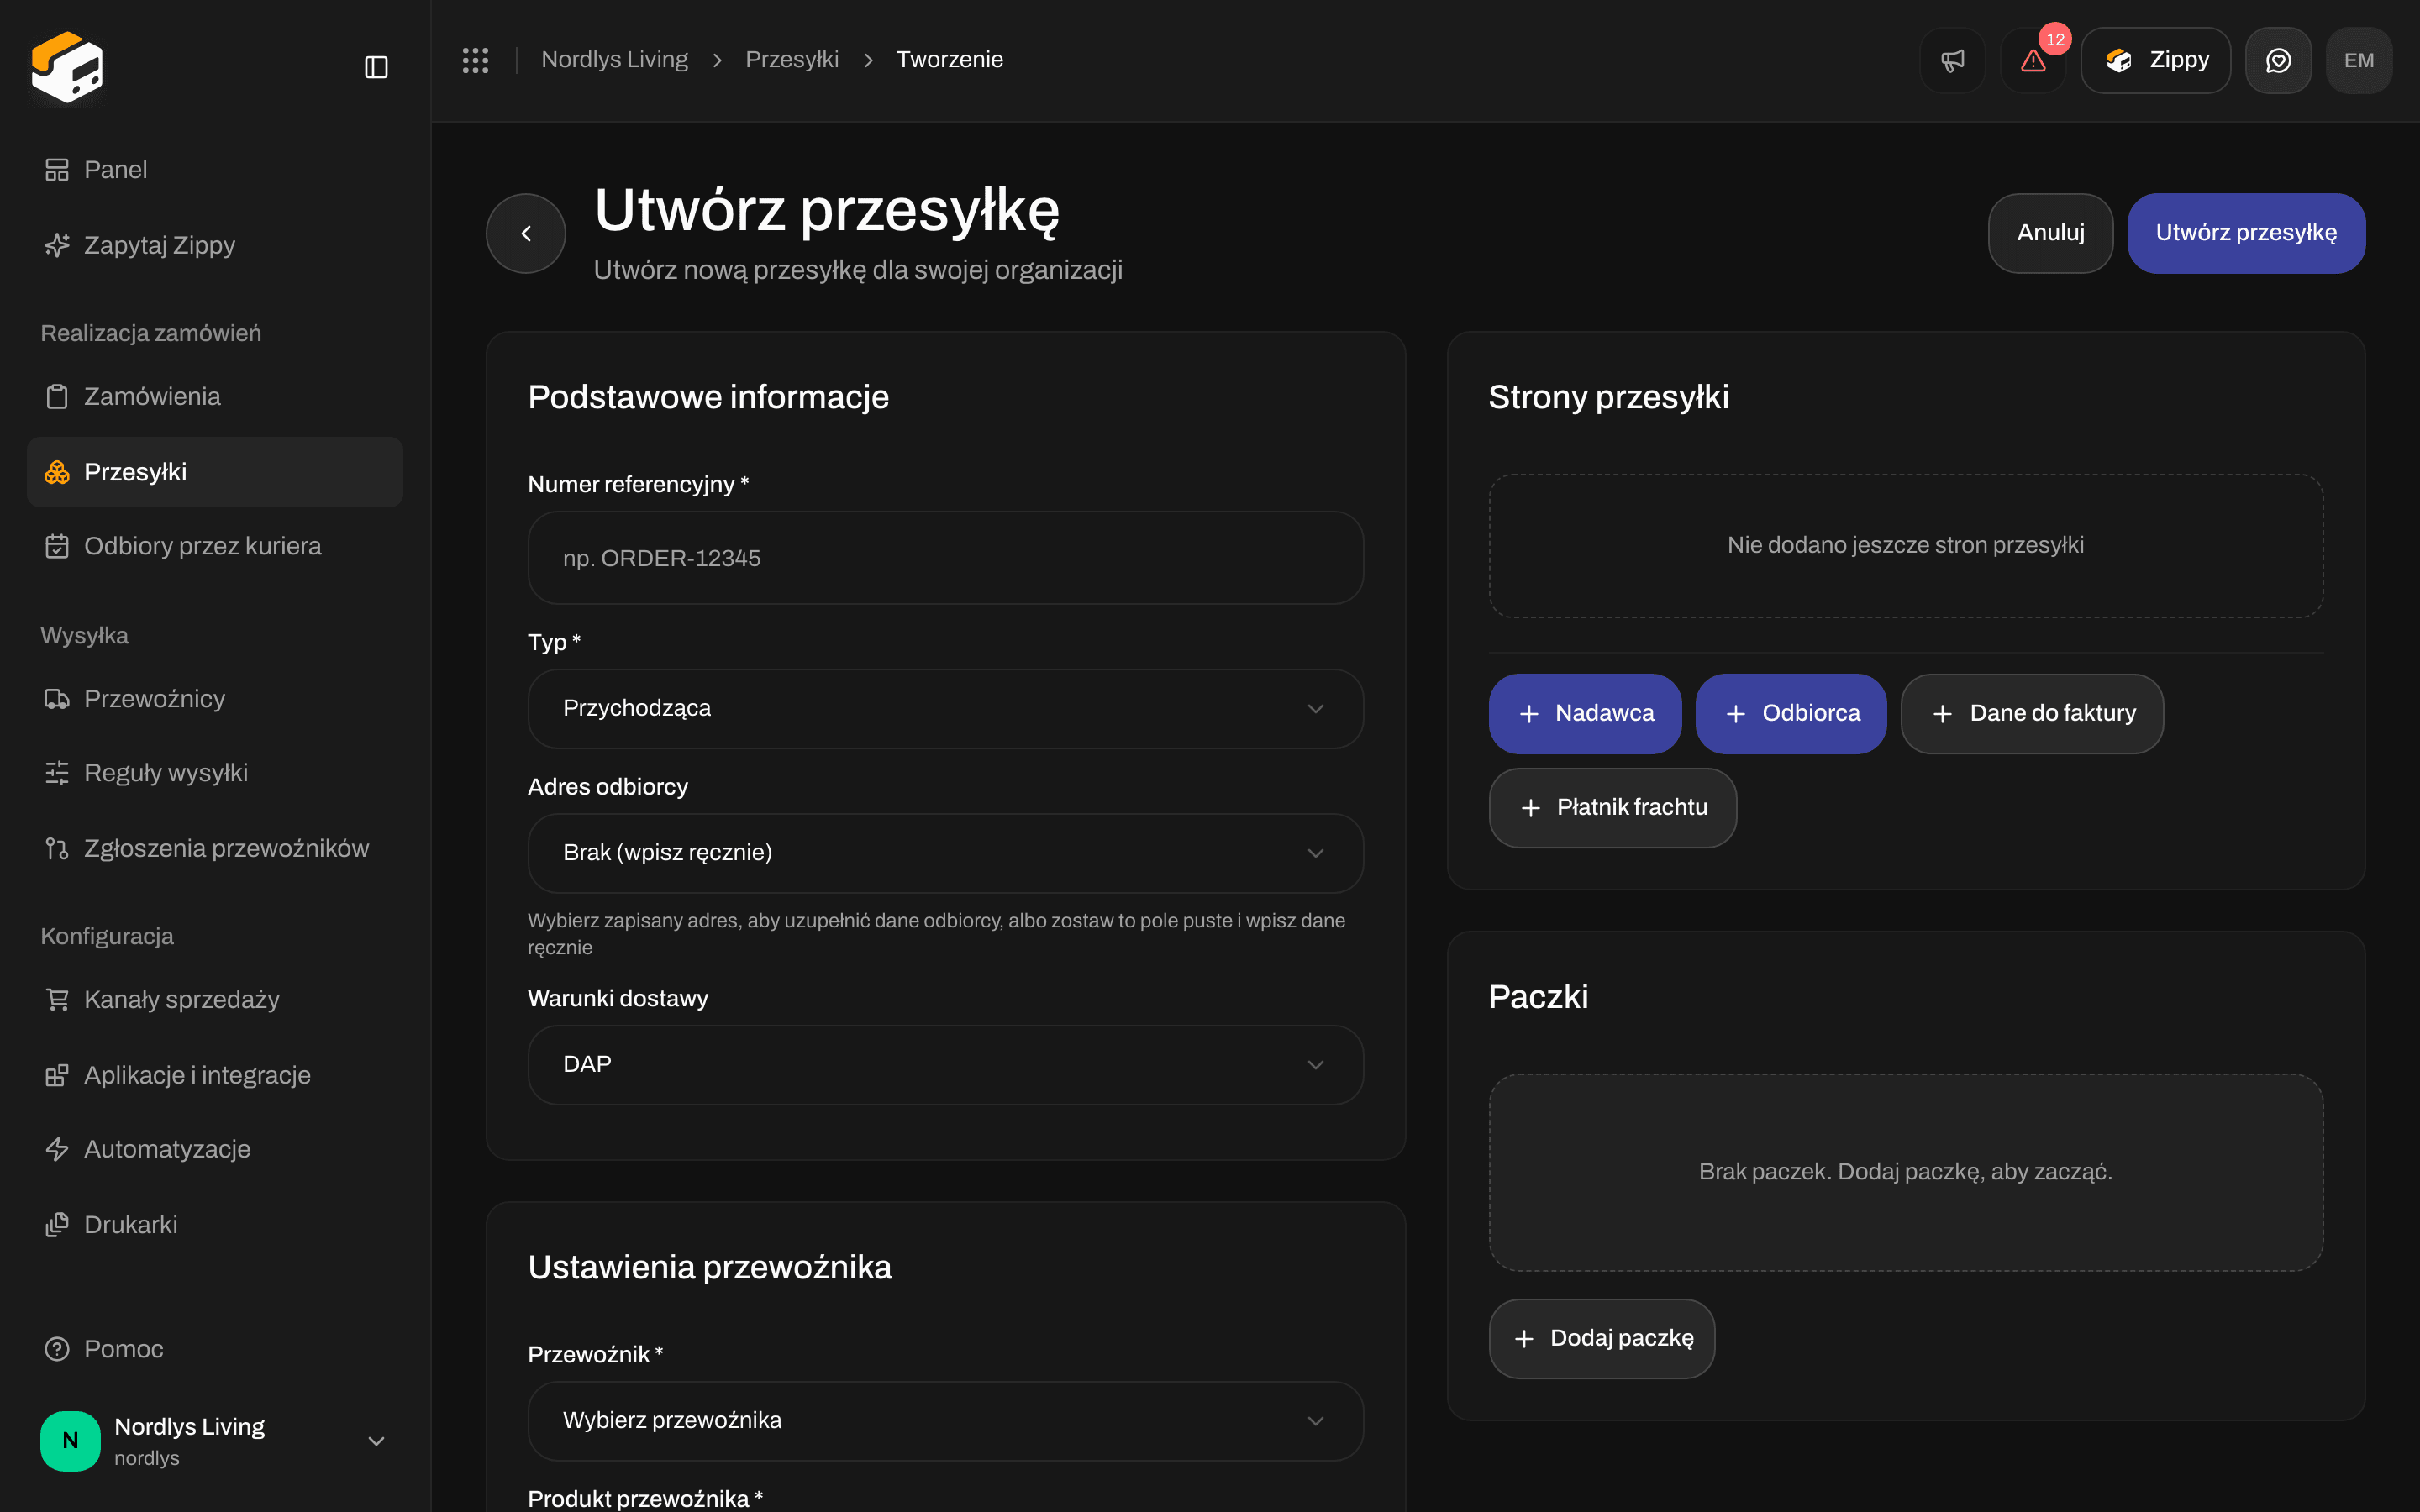Open alerts with 12 badge
The height and width of the screenshot is (1512, 2420).
(x=2033, y=60)
